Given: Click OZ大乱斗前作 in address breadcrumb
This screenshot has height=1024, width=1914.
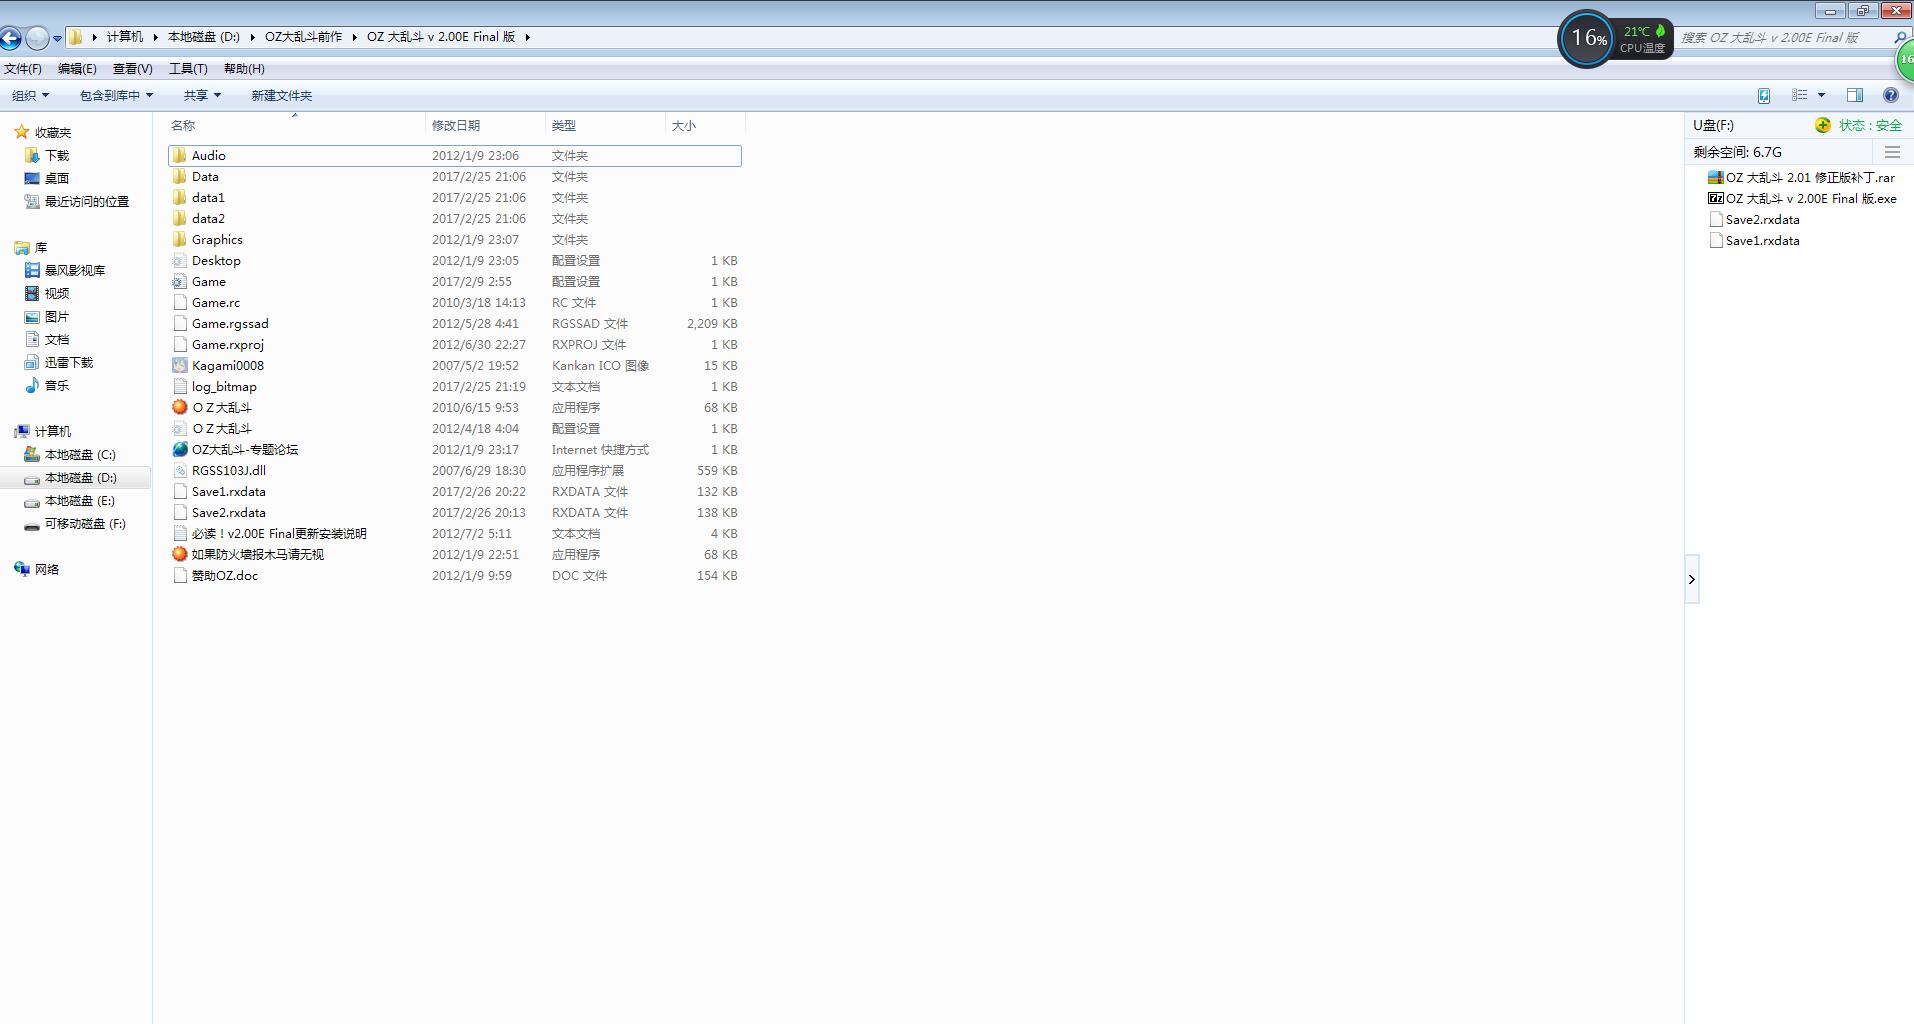Looking at the screenshot, I should coord(303,37).
